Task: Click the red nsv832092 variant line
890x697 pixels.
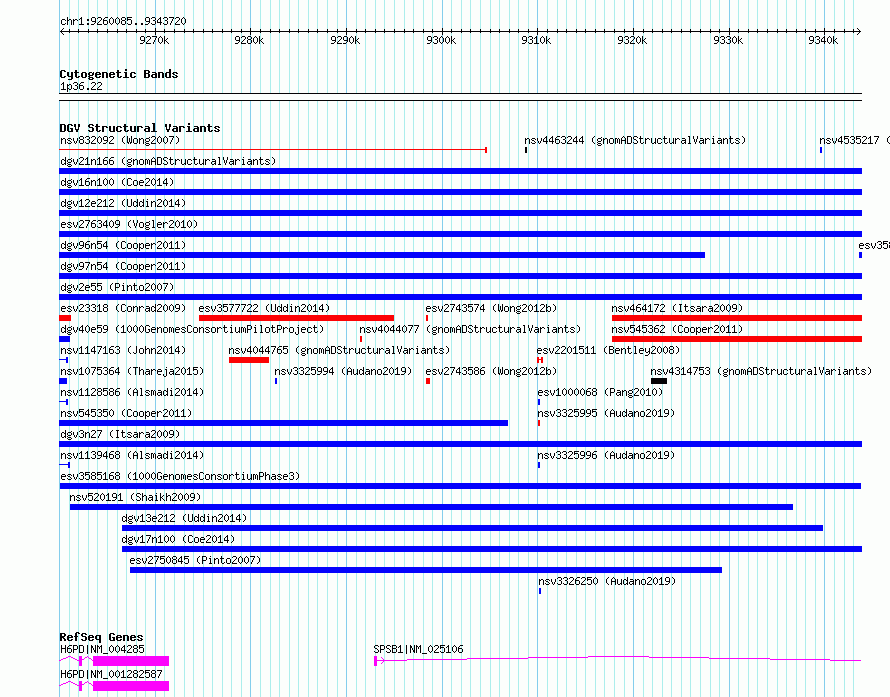Action: (x=273, y=150)
